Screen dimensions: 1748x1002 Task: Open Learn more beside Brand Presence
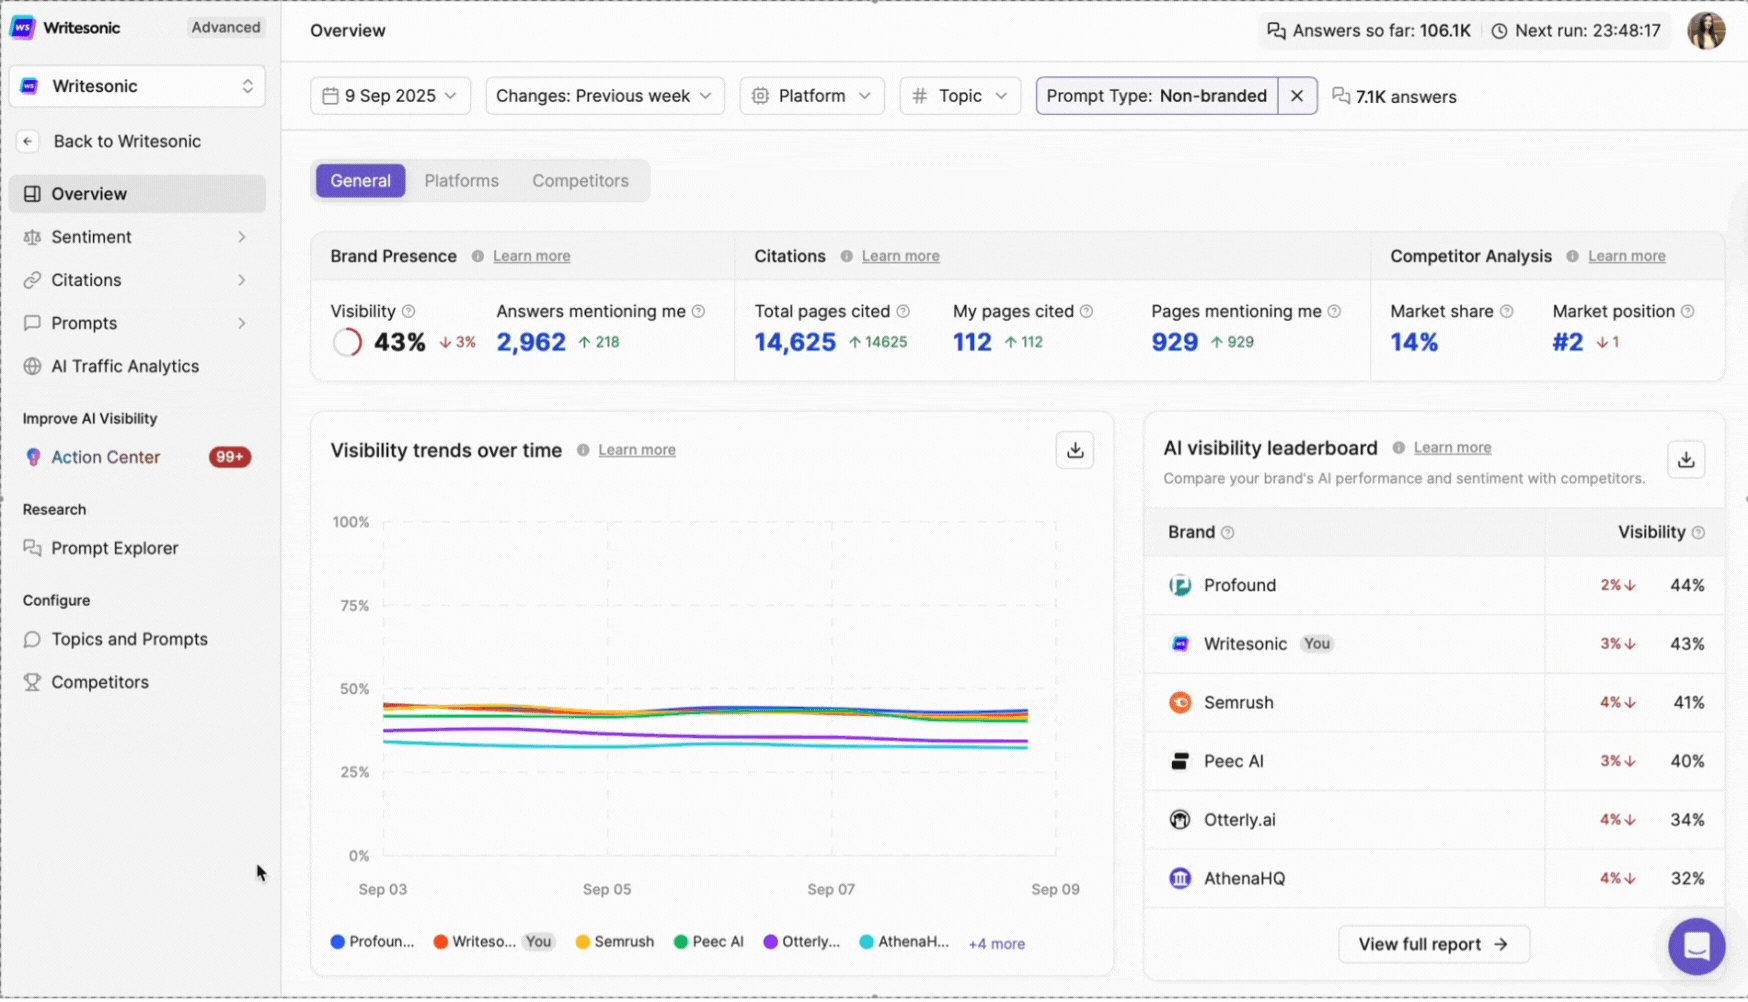[531, 256]
